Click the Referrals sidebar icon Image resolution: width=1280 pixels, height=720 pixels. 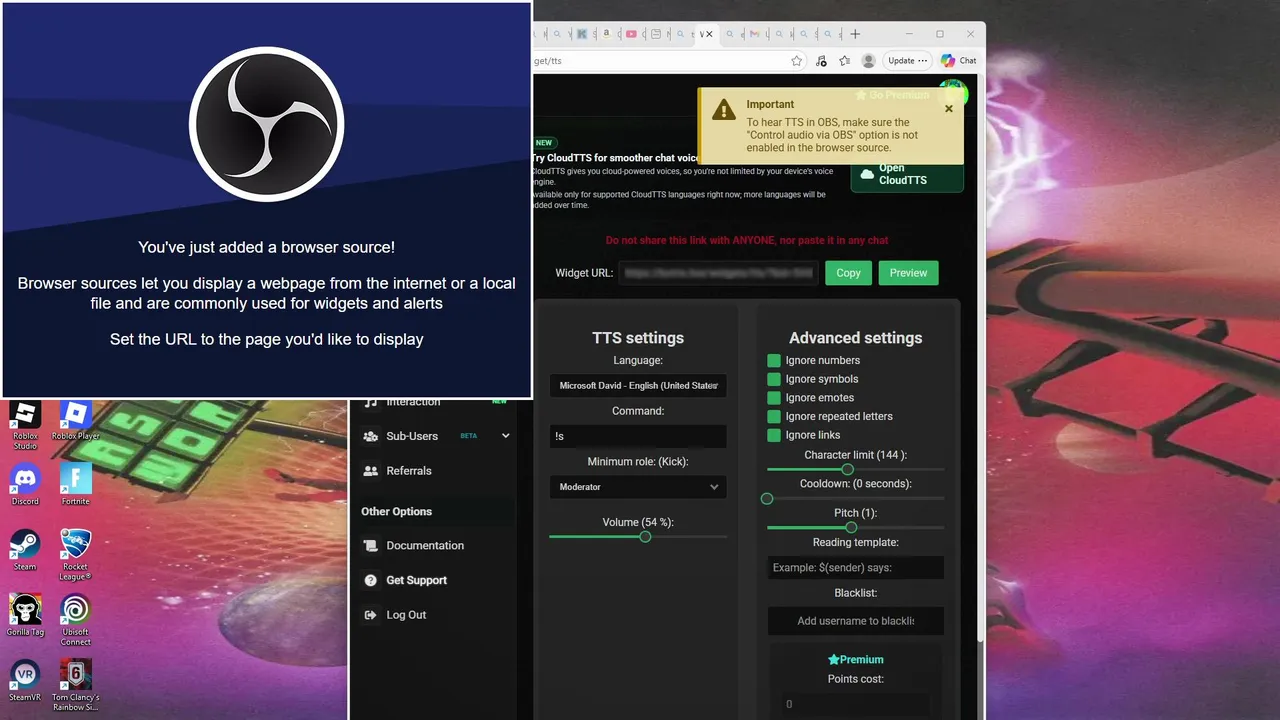371,471
